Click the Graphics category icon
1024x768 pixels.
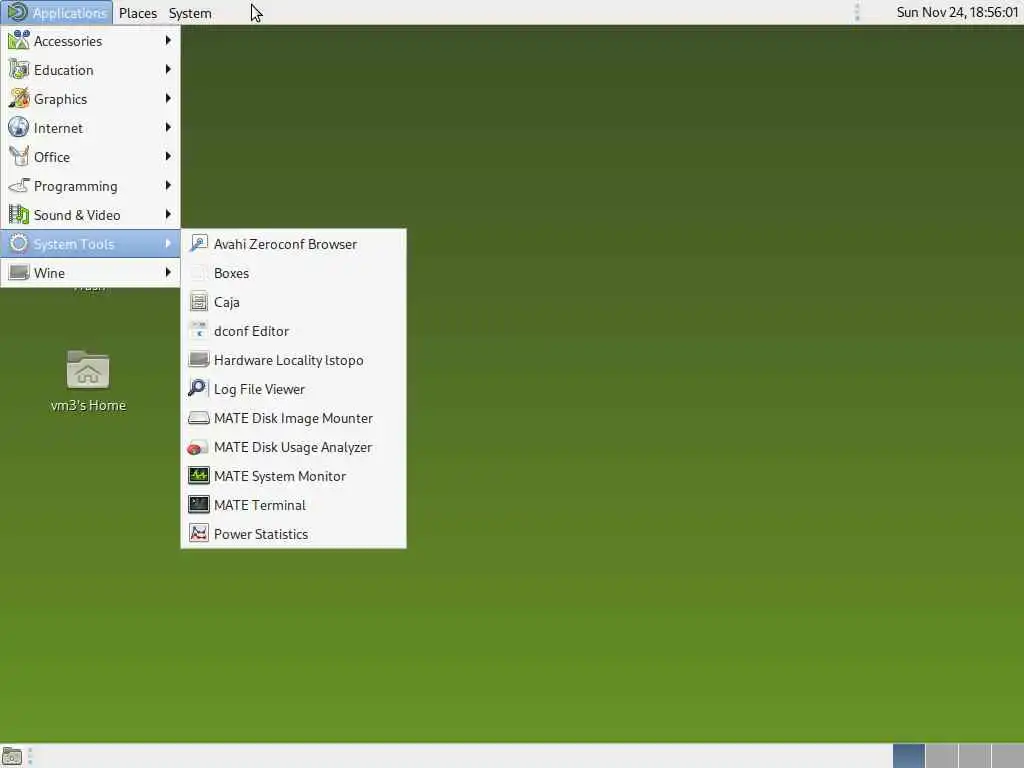pyautogui.click(x=18, y=99)
